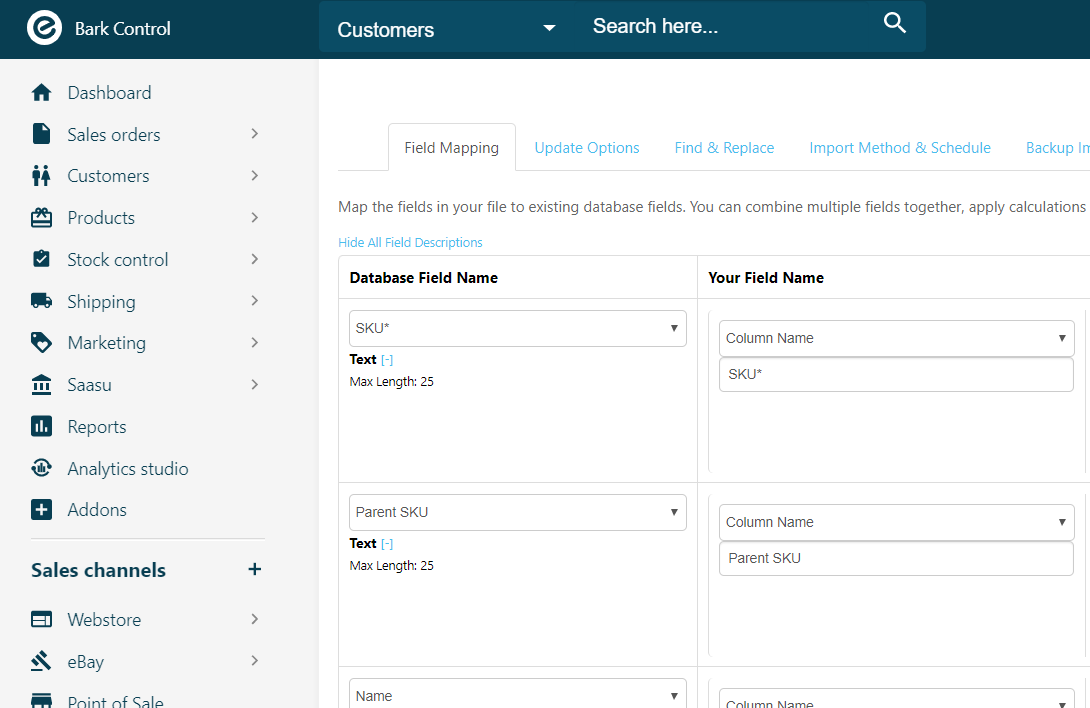
Task: Click the SKU* your-field text input
Action: [897, 374]
